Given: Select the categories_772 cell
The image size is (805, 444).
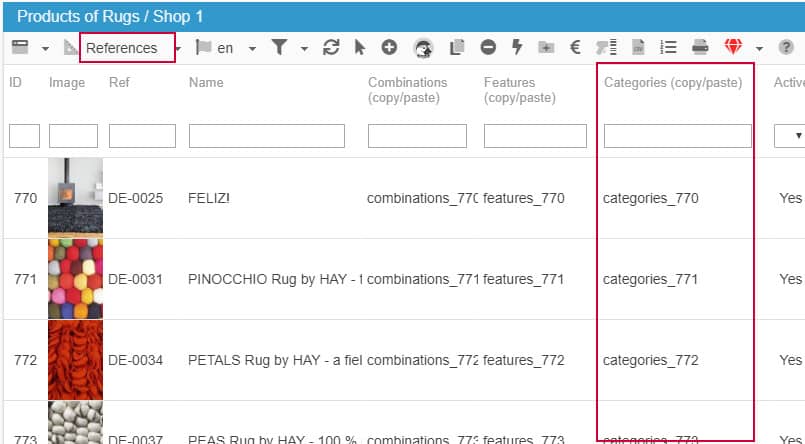Looking at the screenshot, I should click(650, 360).
